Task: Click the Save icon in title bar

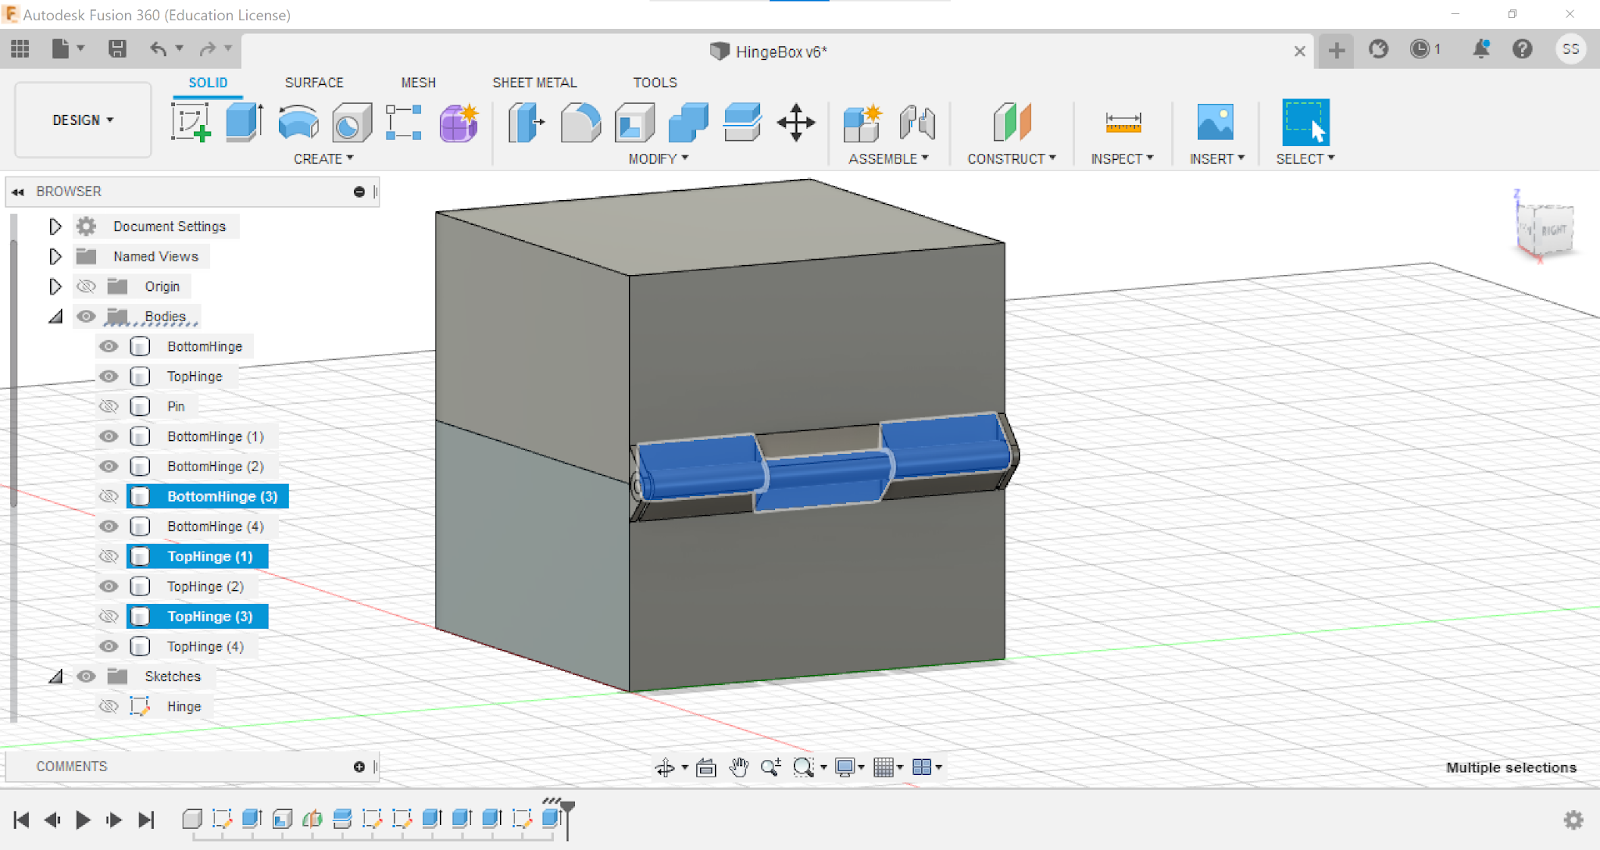Action: coord(117,49)
